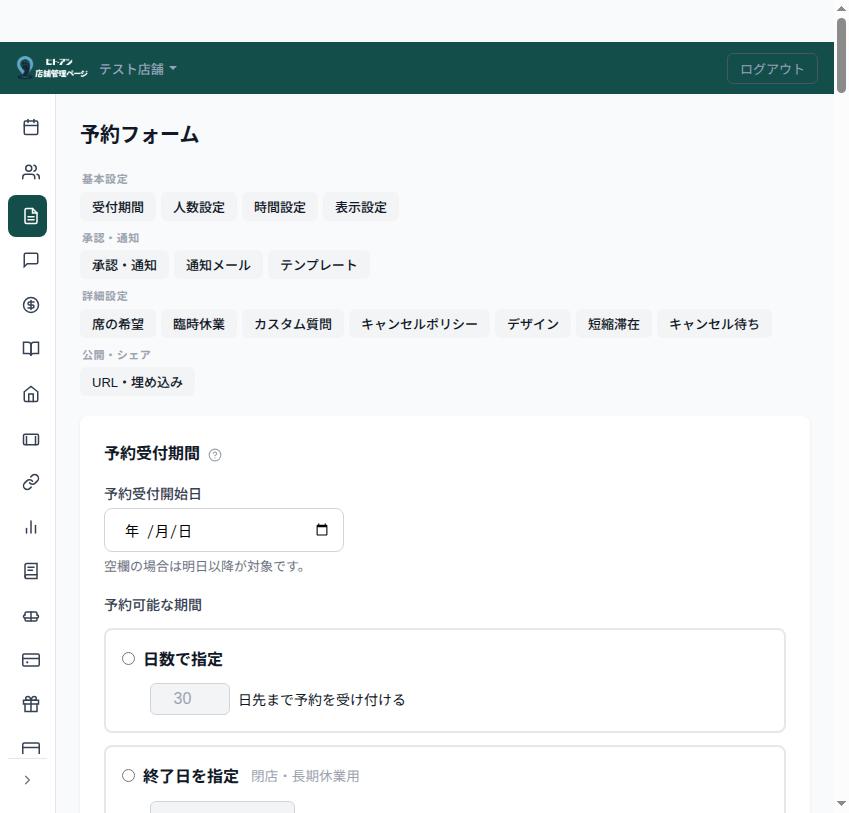This screenshot has width=849, height=813.
Task: Click the 閉店・長期休業用 note text
Action: pyautogui.click(x=305, y=776)
